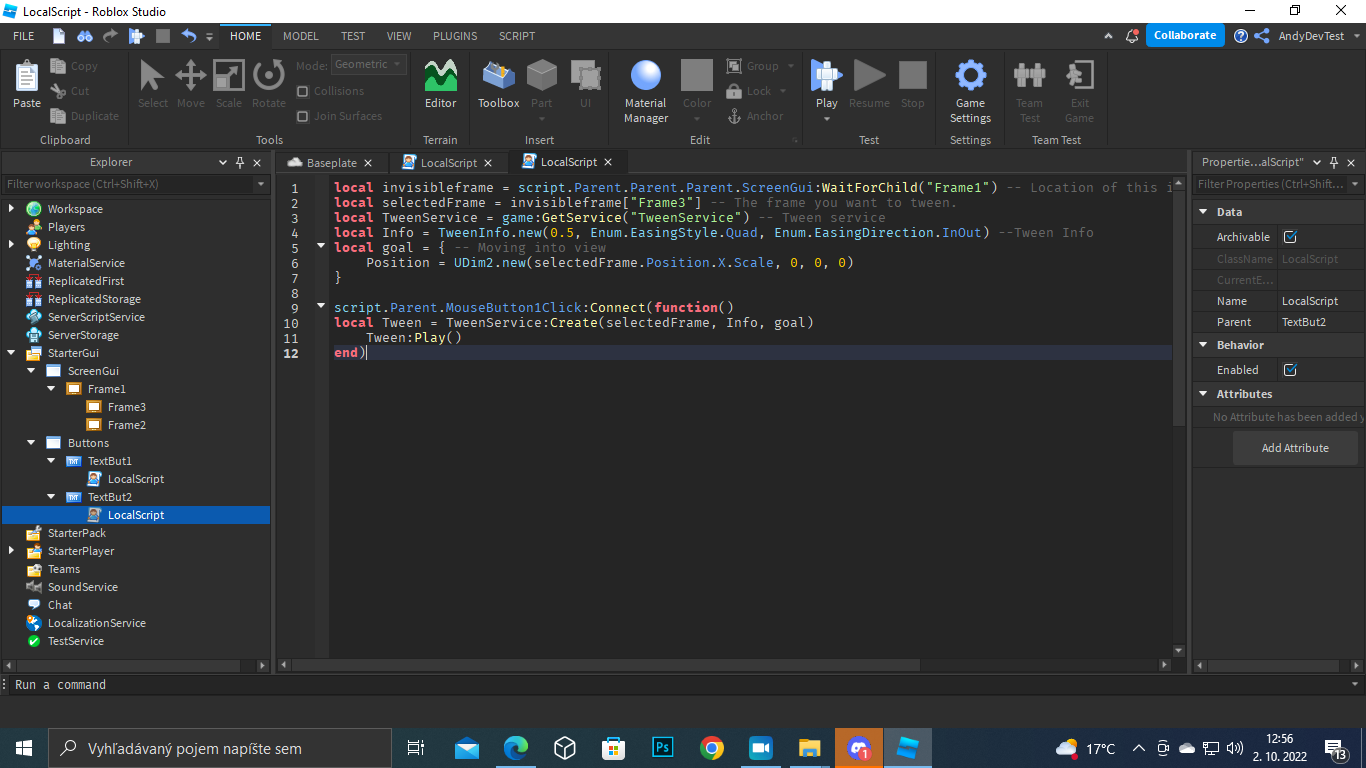Open Game Settings
The height and width of the screenshot is (768, 1366).
pyautogui.click(x=970, y=92)
